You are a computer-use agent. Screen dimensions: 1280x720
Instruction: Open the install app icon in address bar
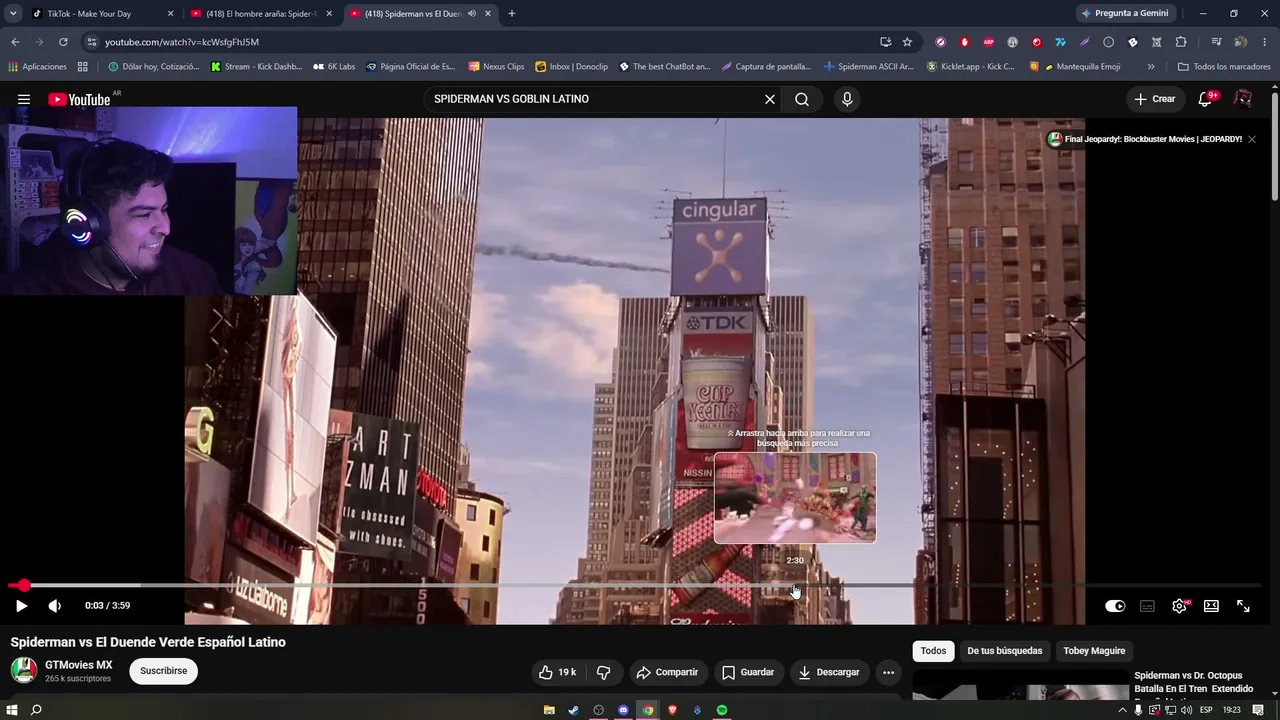click(x=885, y=42)
